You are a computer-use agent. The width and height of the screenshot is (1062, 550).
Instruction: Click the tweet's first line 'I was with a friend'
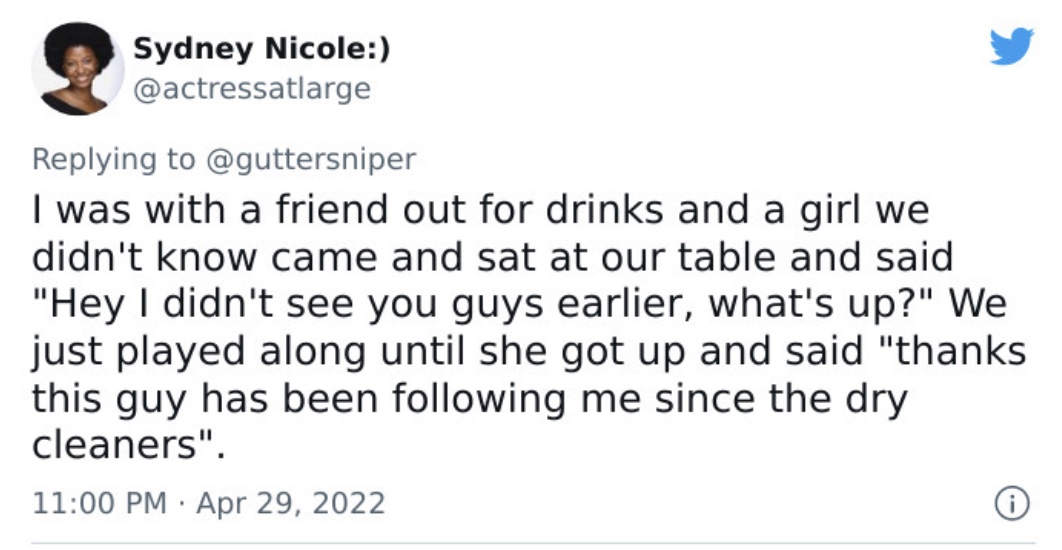[211, 210]
